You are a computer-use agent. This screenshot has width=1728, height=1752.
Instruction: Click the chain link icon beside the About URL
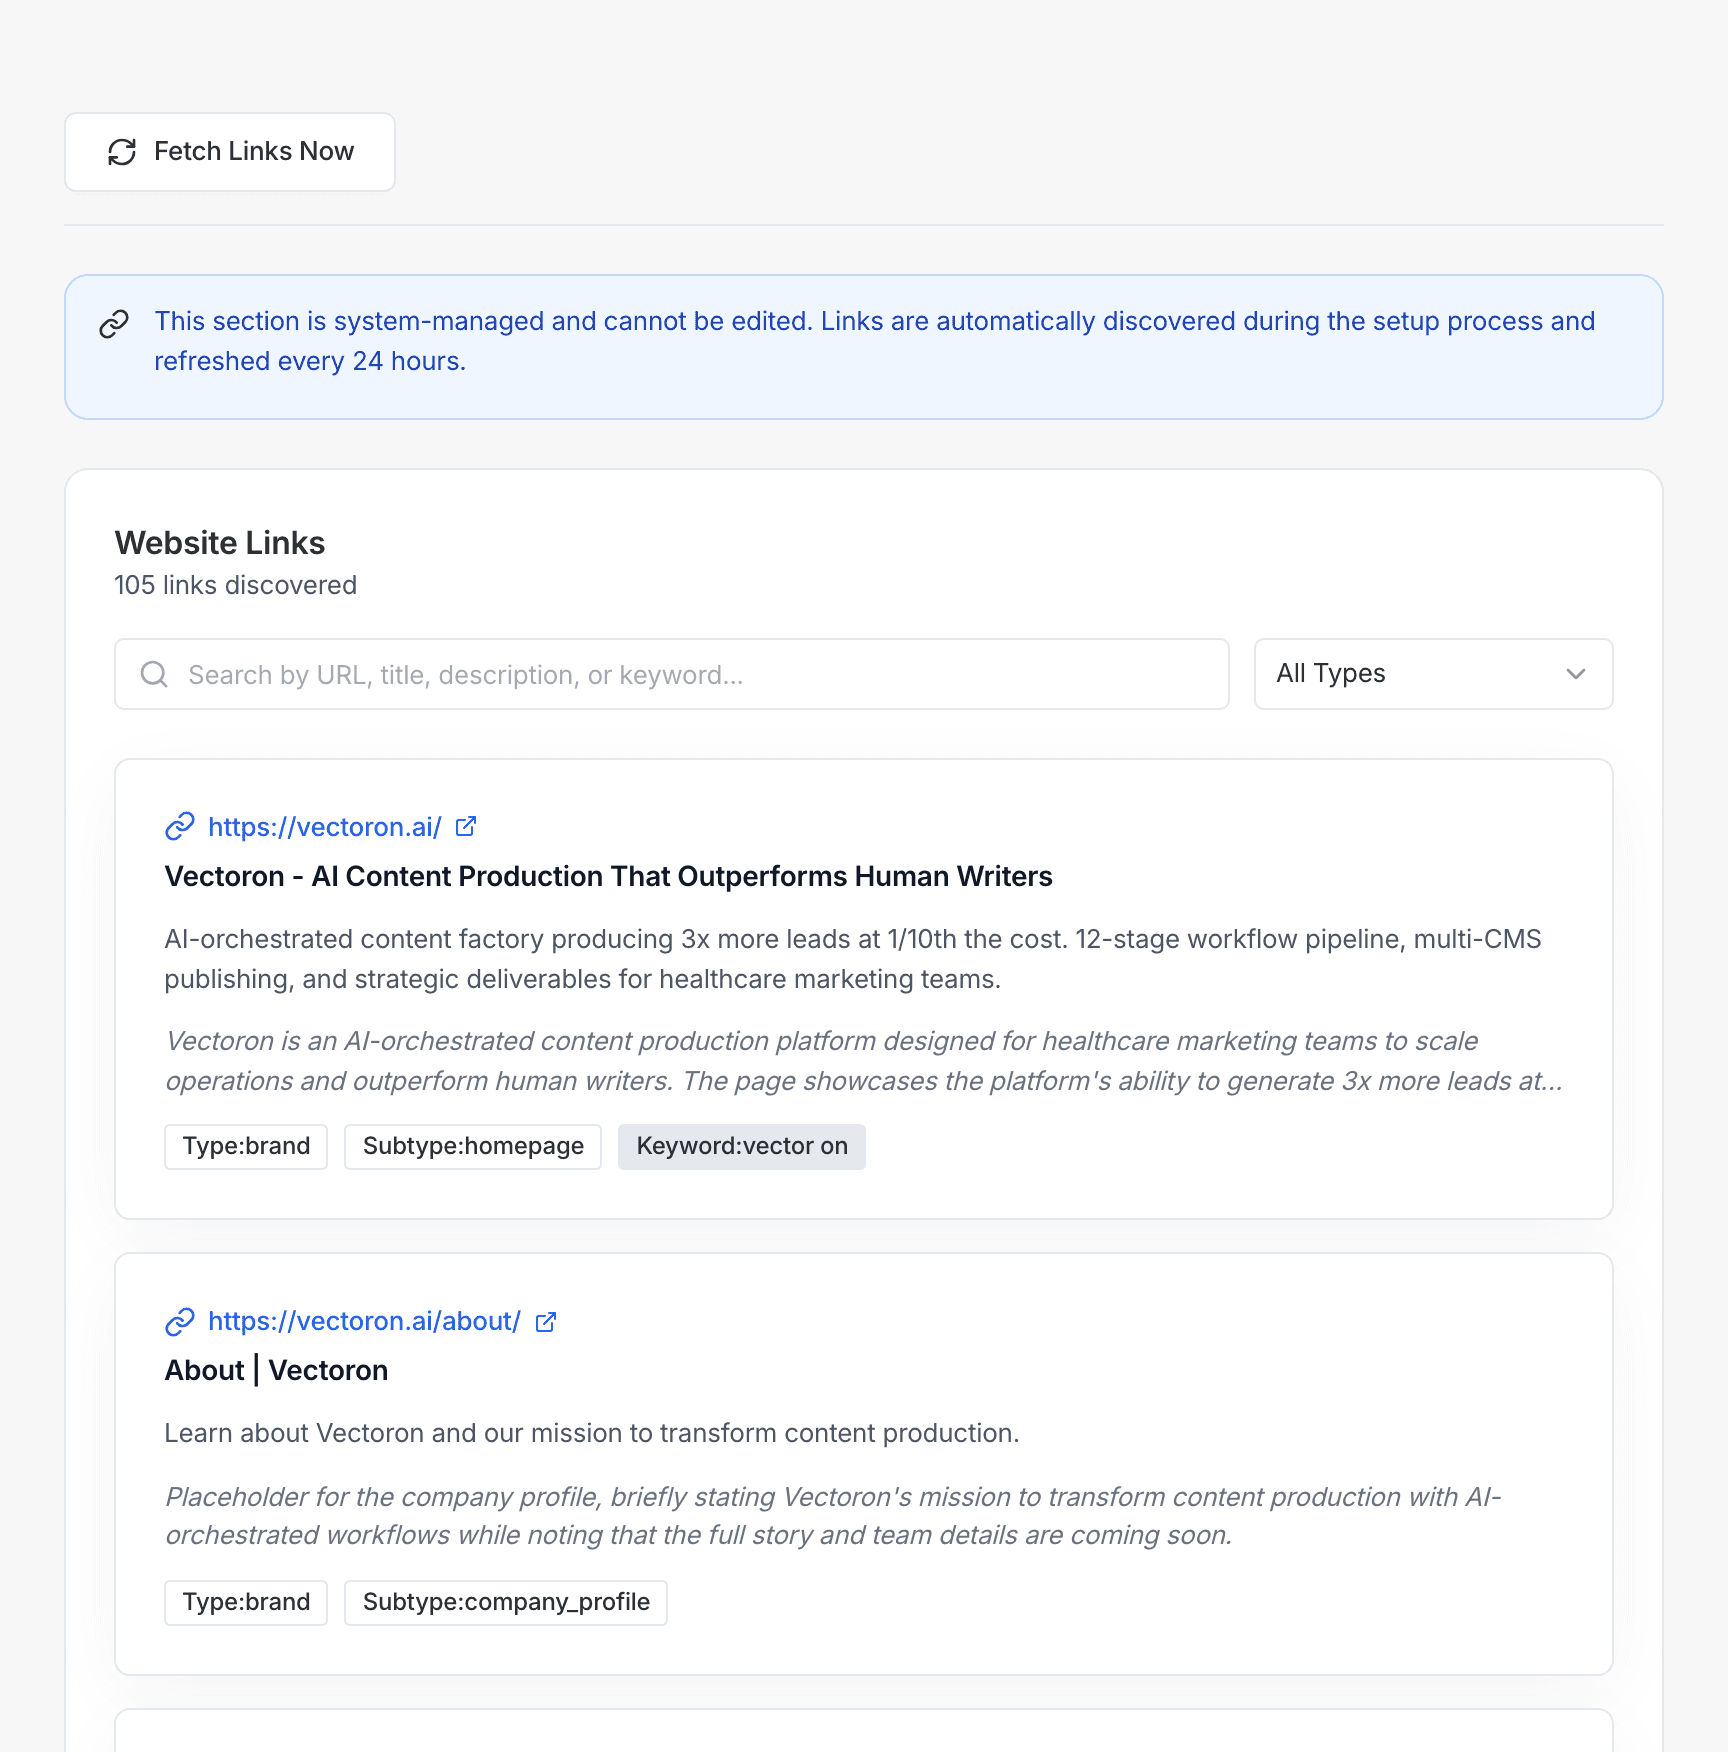click(180, 1321)
